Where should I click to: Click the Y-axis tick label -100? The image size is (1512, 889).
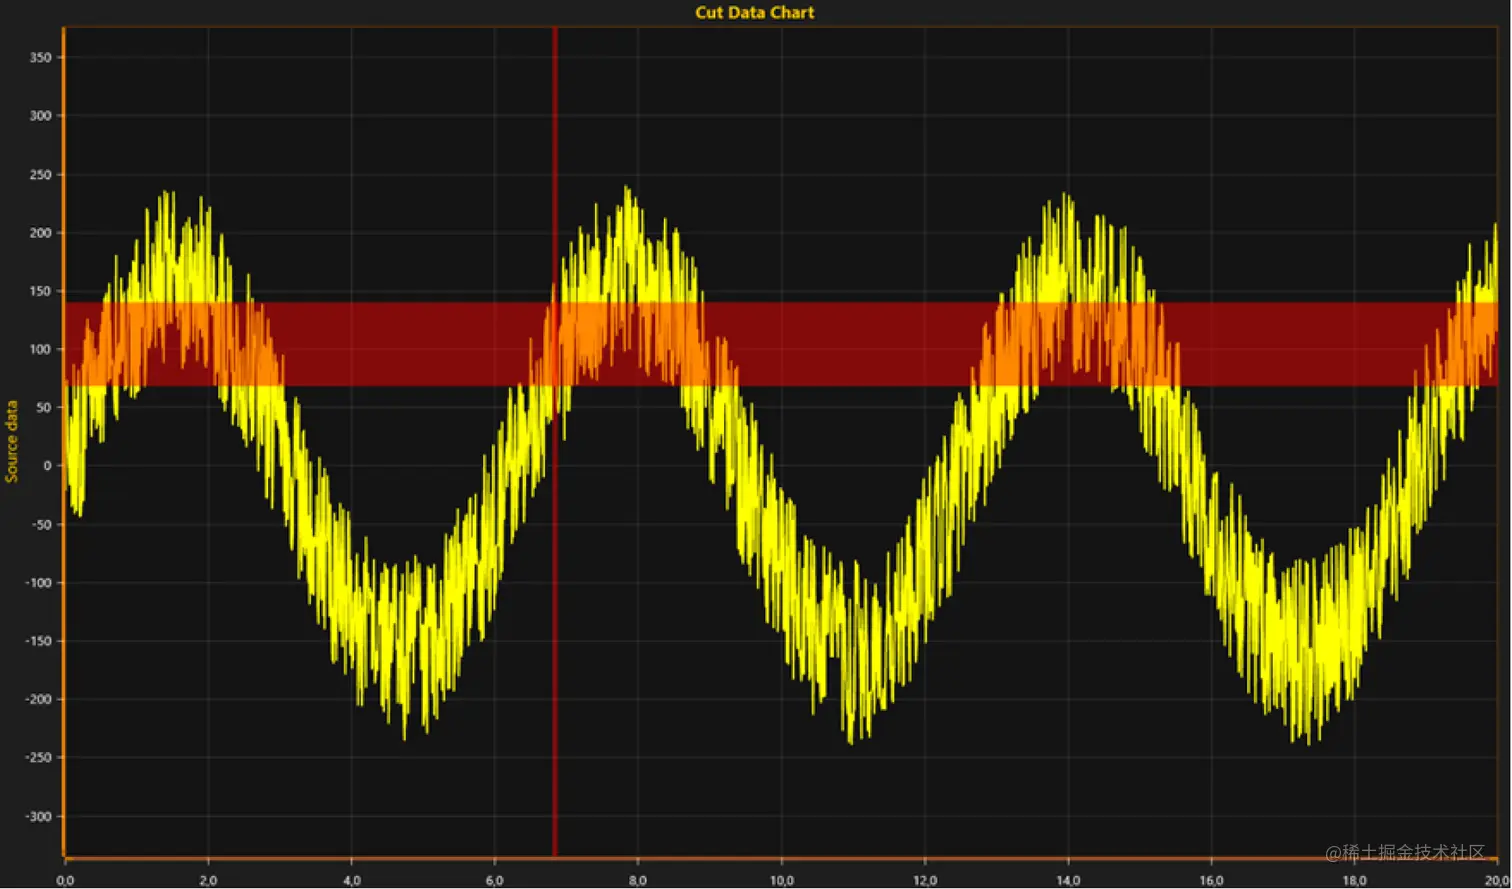click(38, 582)
